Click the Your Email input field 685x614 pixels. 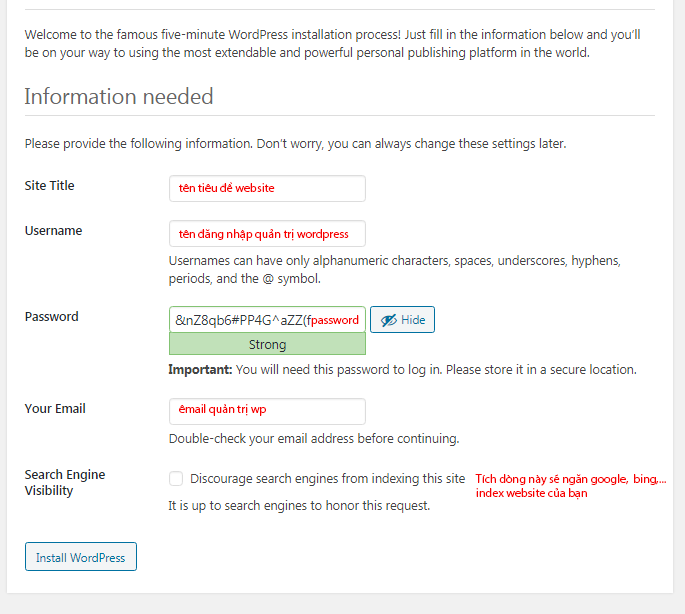pos(267,411)
